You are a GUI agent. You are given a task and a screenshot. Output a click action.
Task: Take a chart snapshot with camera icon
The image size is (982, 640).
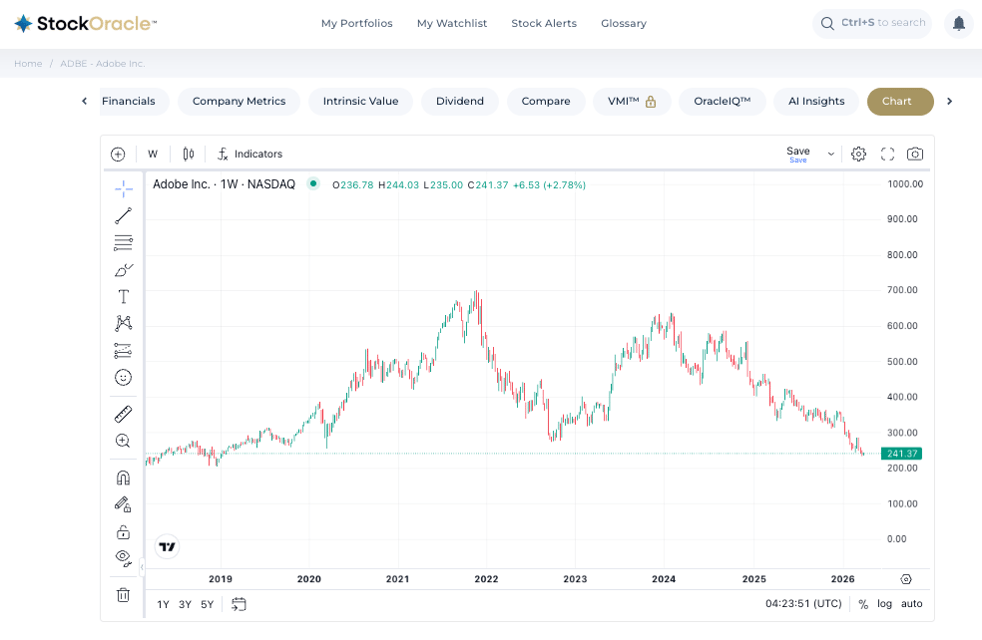tap(915, 154)
